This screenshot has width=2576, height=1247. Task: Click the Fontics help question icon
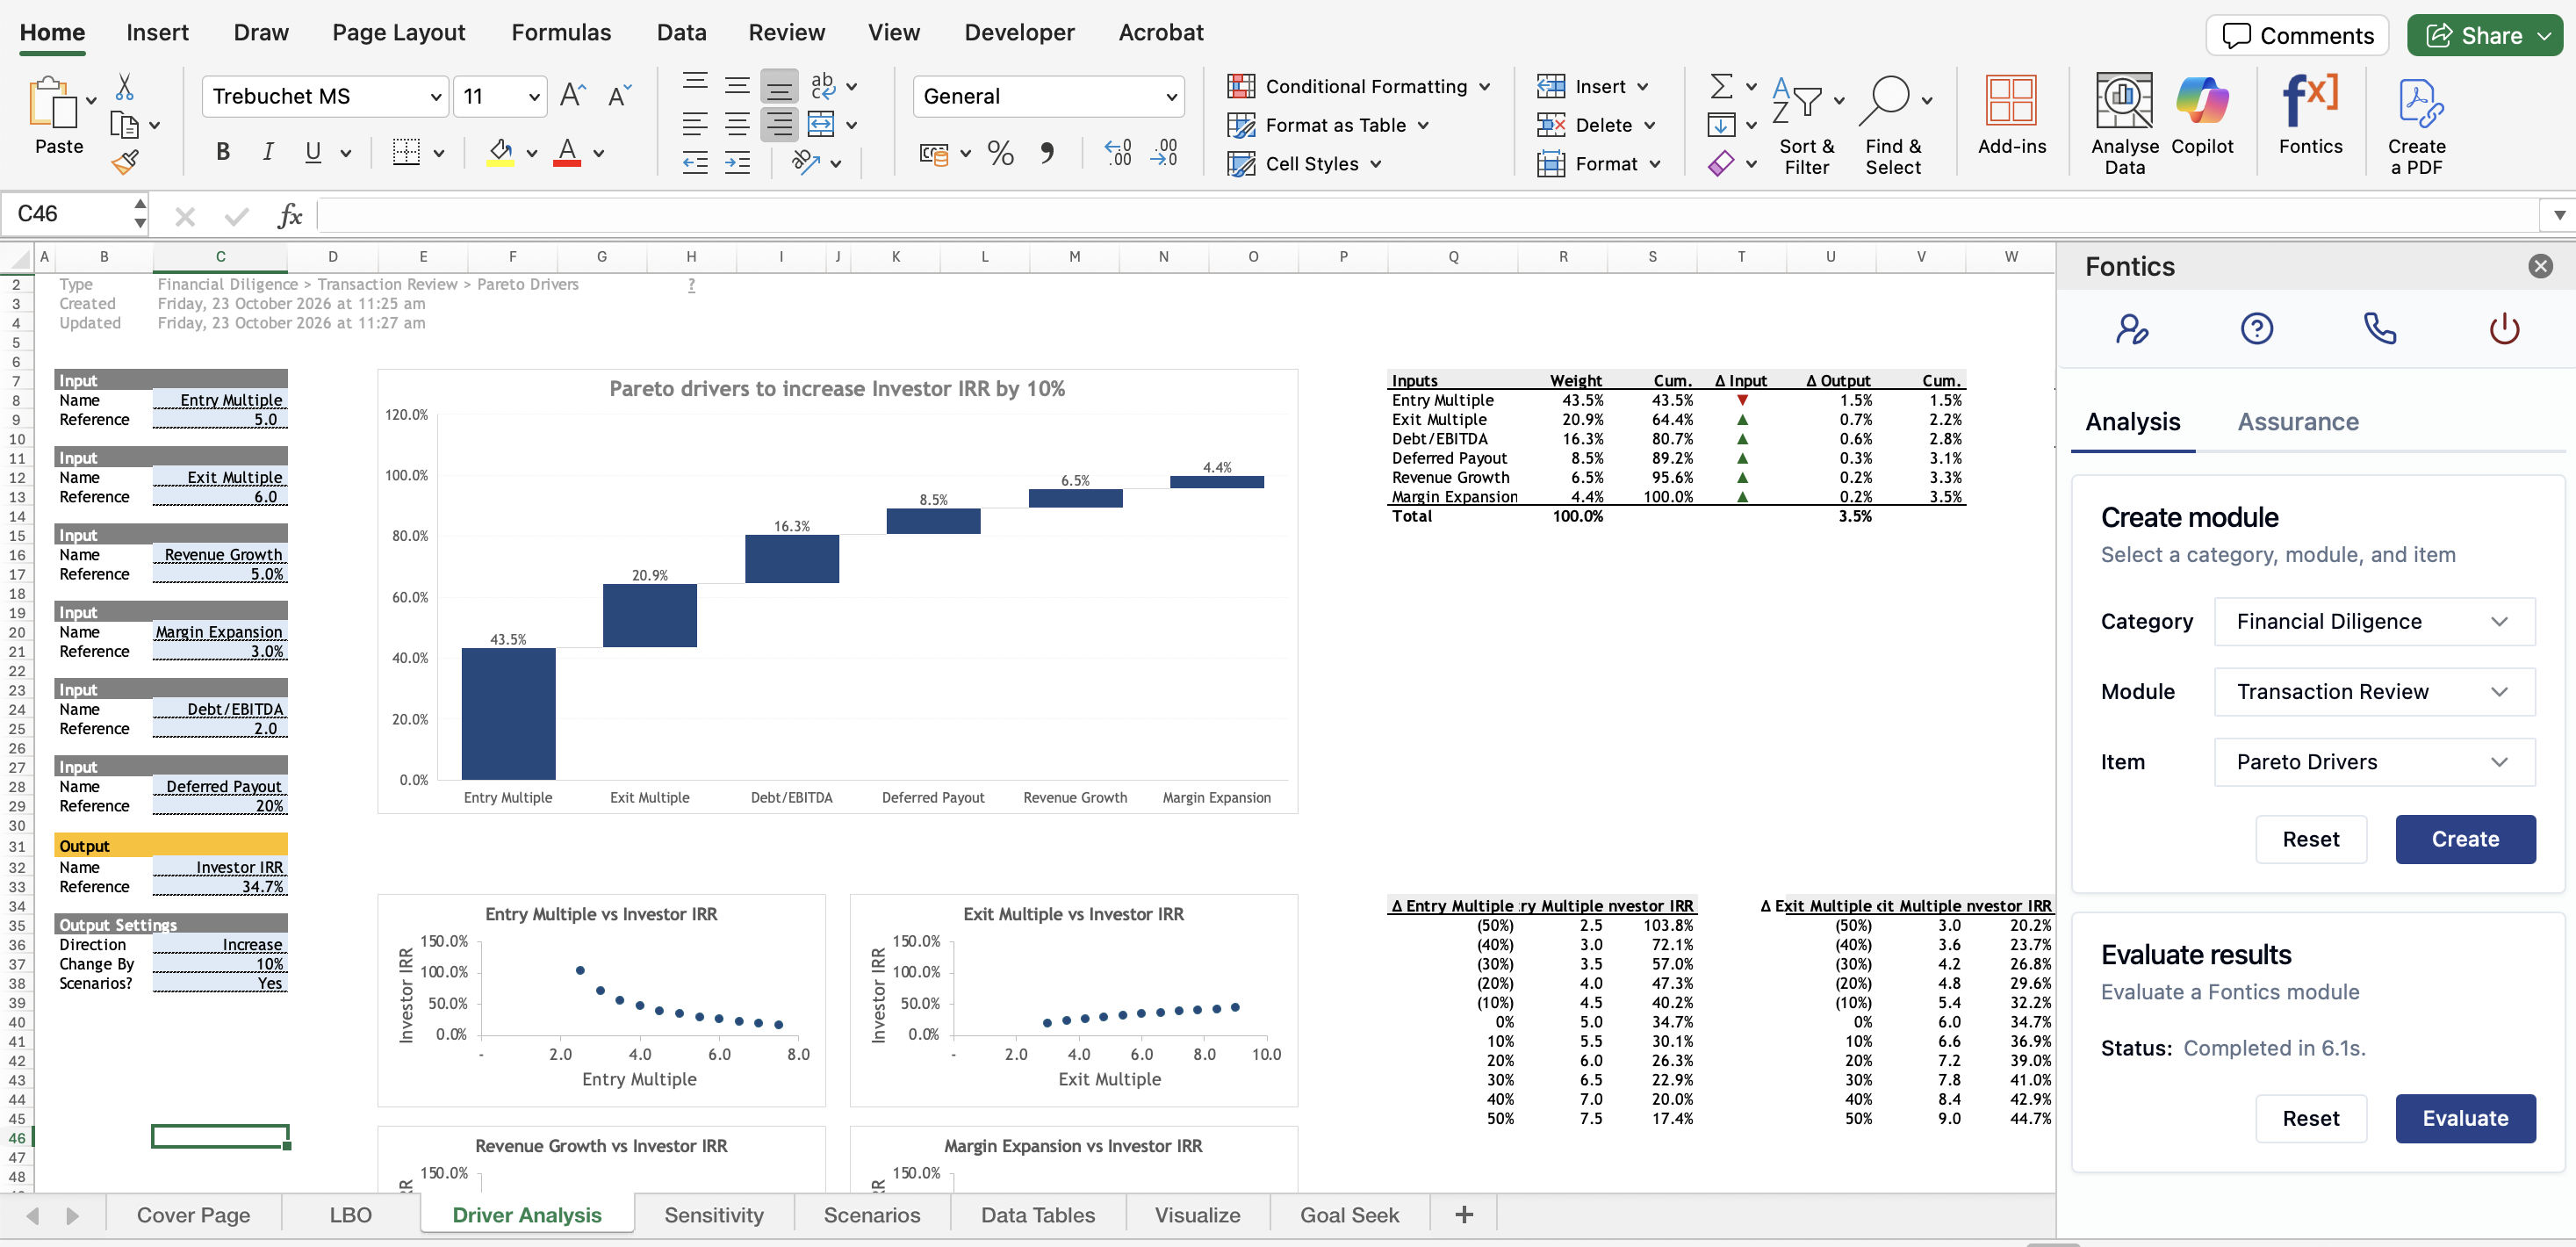(x=2256, y=328)
